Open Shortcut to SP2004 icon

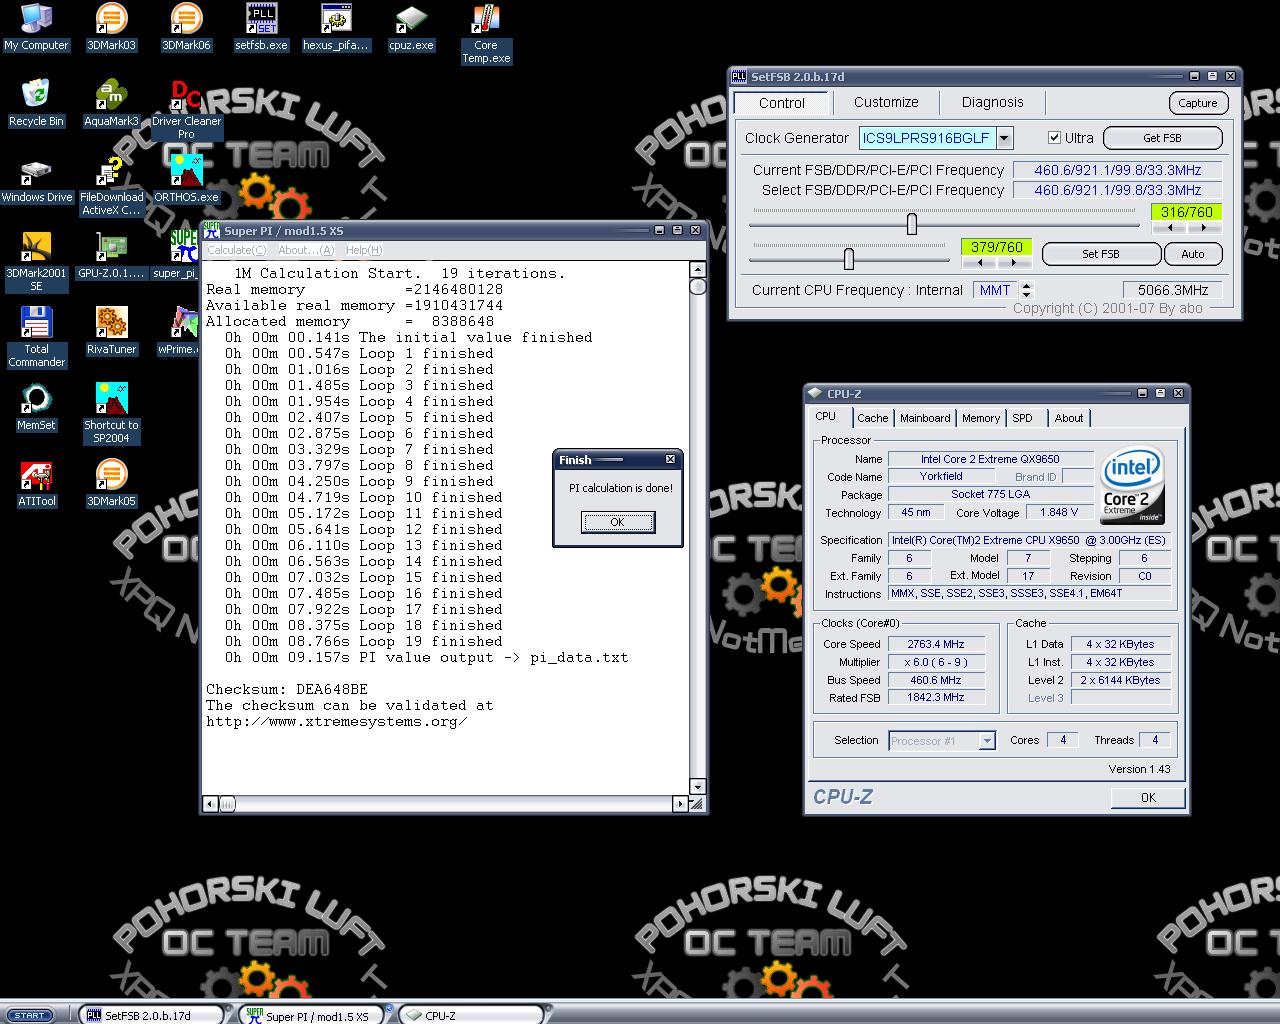[x=111, y=414]
